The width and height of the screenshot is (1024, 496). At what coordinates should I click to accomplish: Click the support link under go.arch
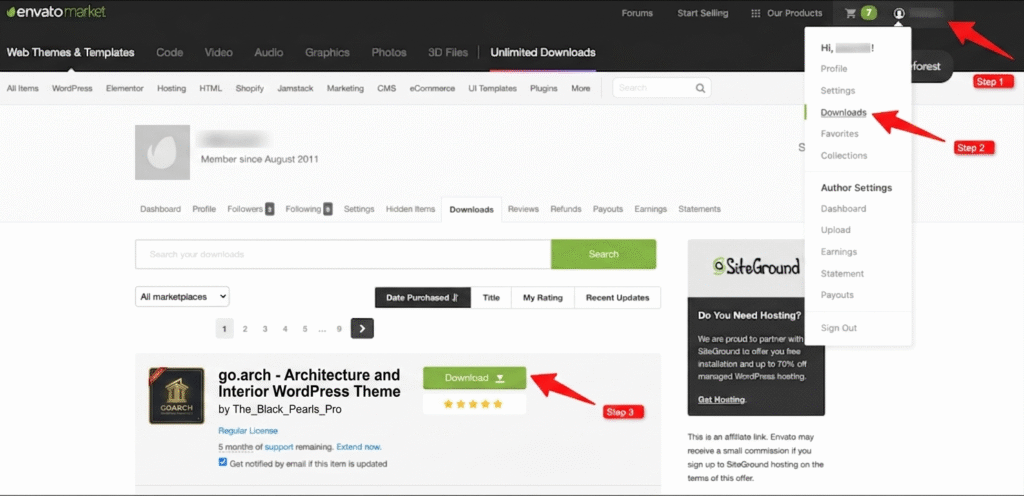coord(279,447)
